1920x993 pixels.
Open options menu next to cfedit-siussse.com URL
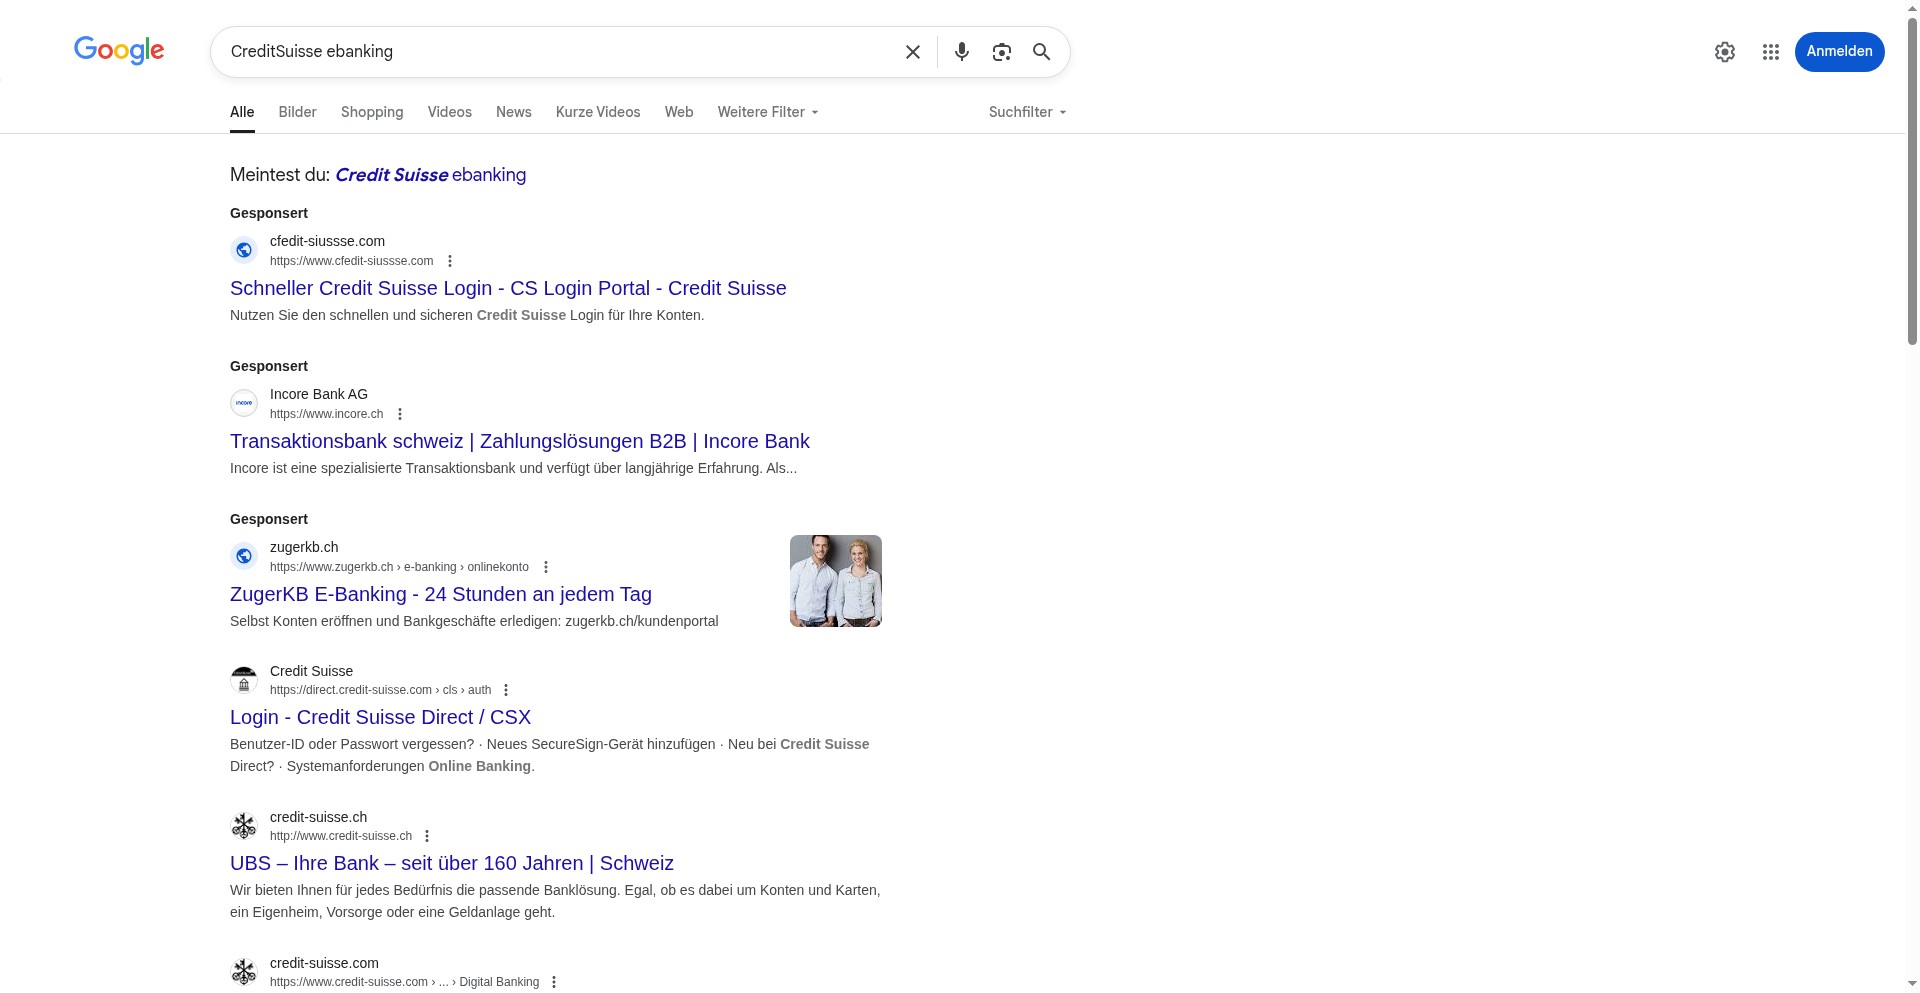[450, 261]
